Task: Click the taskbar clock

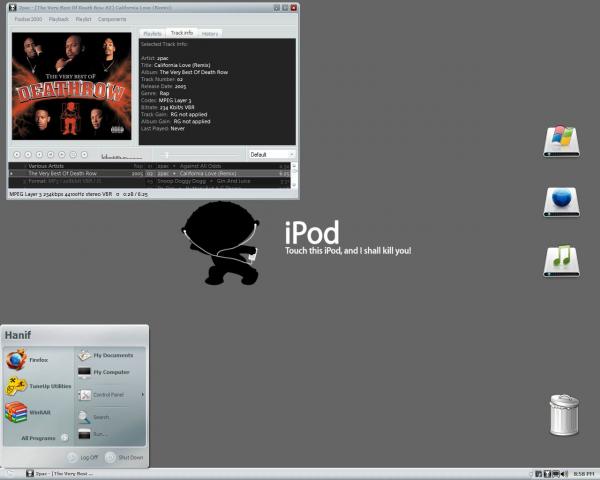Action: tap(584, 474)
